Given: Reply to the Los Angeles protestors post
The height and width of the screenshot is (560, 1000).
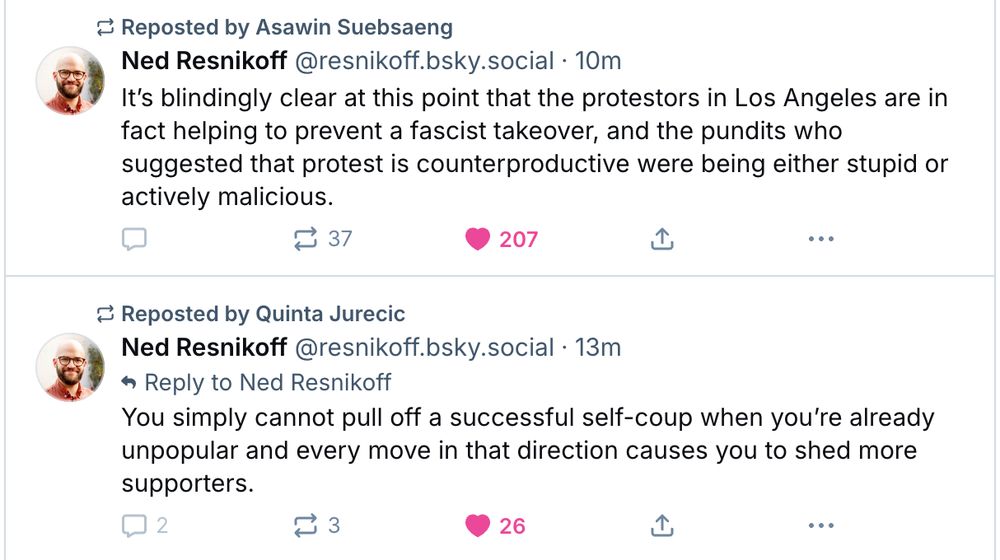Looking at the screenshot, I should click(134, 239).
